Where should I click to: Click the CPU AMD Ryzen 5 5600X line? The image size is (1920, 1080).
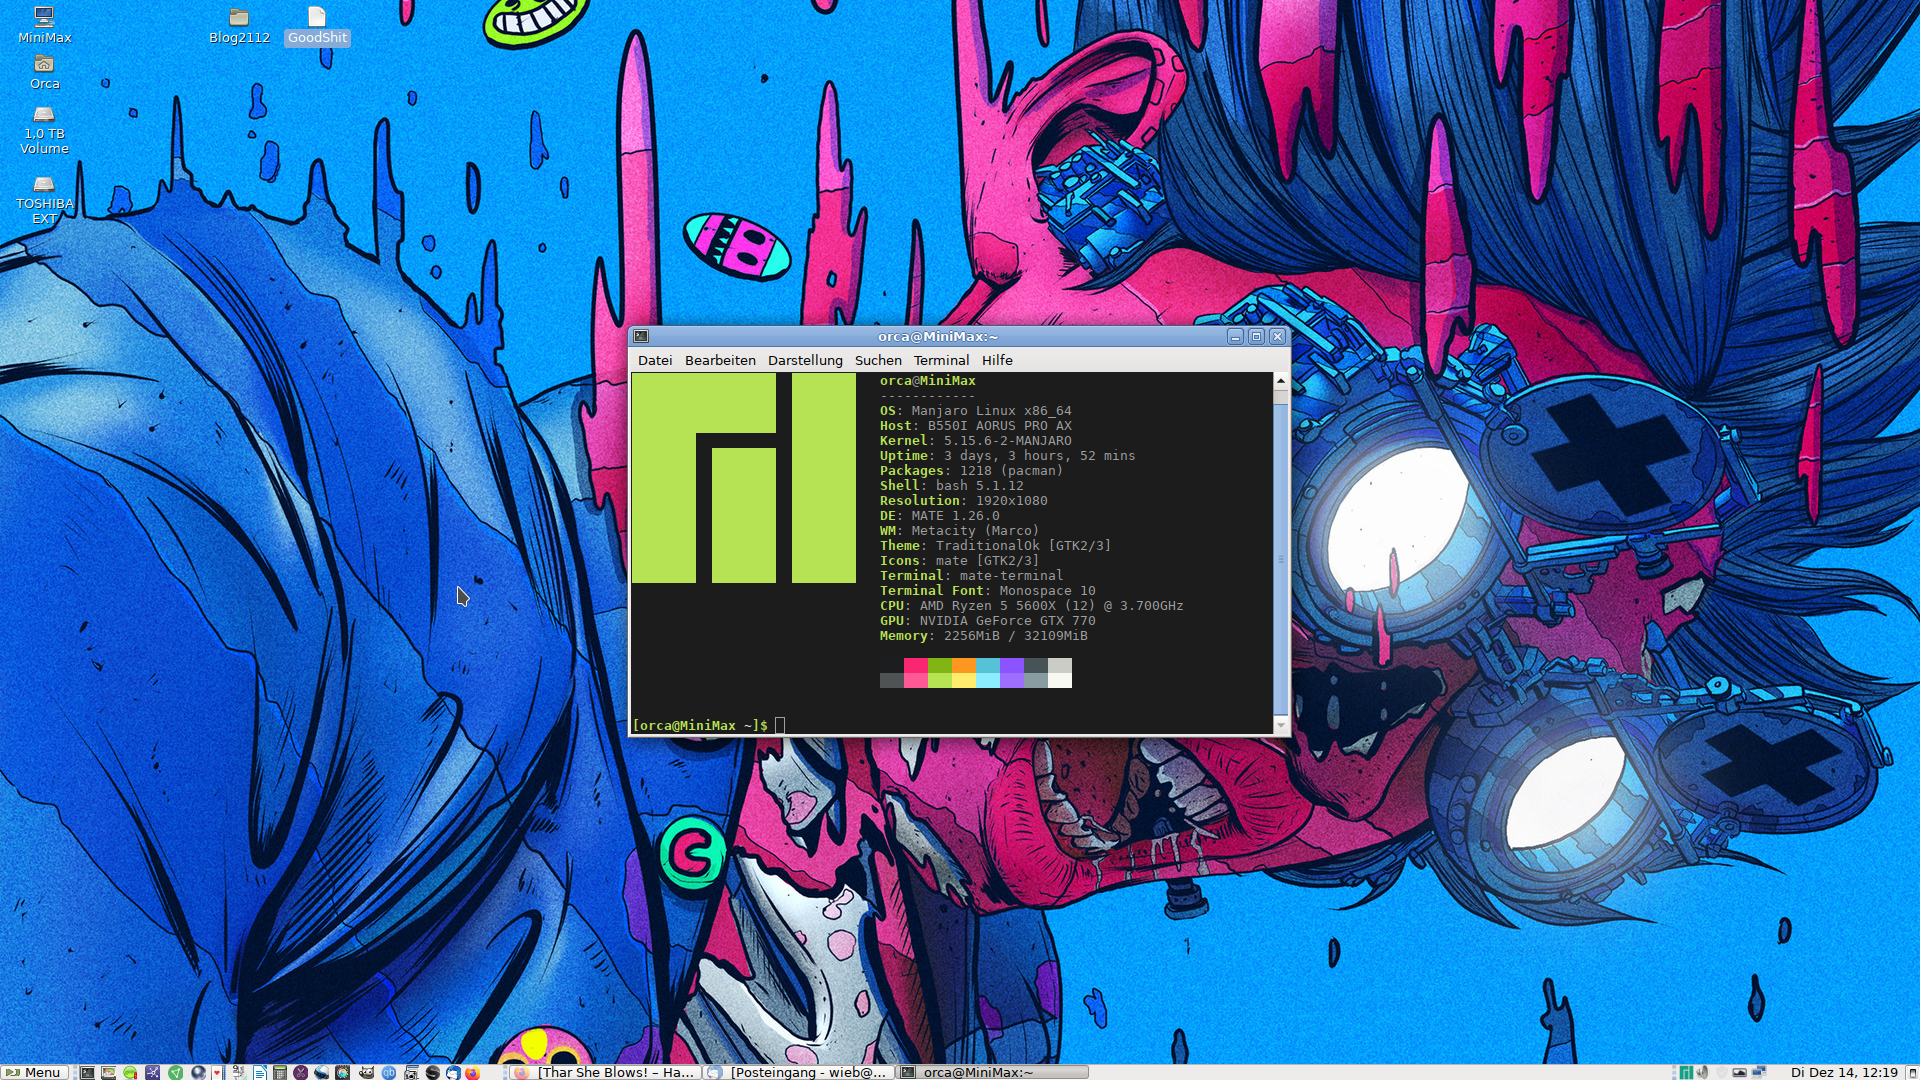point(1031,606)
